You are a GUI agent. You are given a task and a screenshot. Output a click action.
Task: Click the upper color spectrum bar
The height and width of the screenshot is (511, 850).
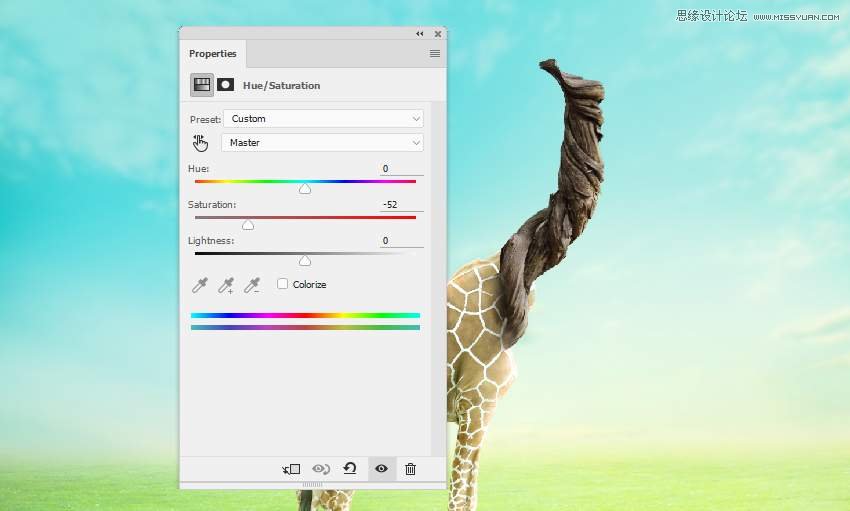pos(305,315)
